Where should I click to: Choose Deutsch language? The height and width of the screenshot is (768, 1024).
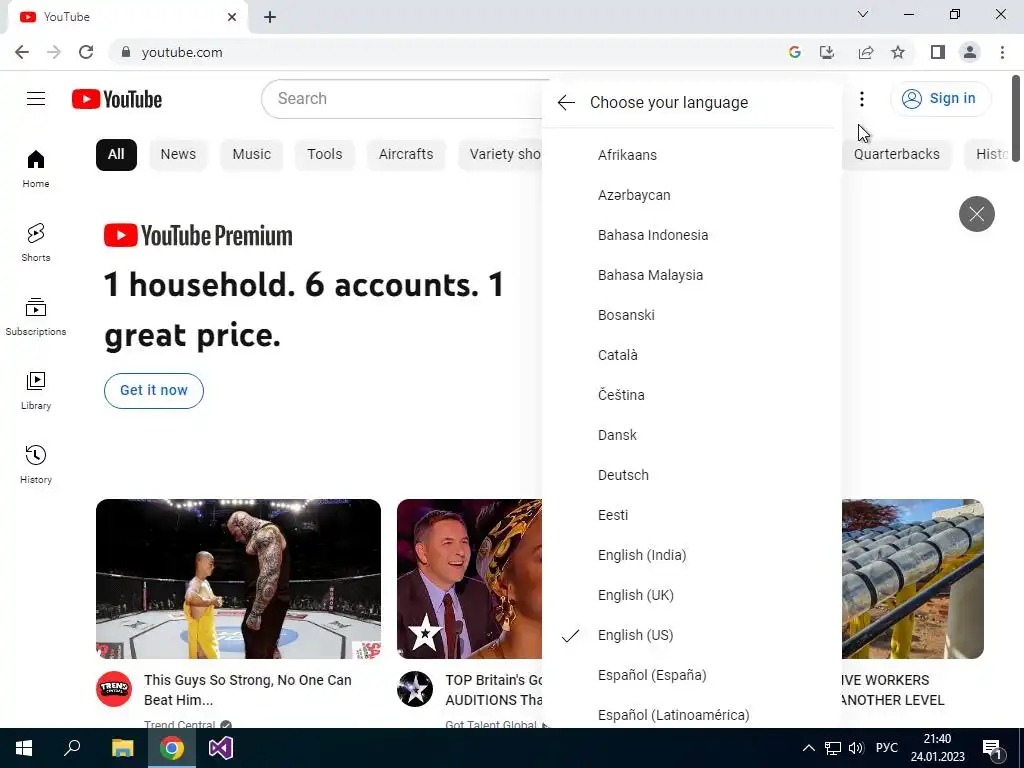pyautogui.click(x=692, y=475)
